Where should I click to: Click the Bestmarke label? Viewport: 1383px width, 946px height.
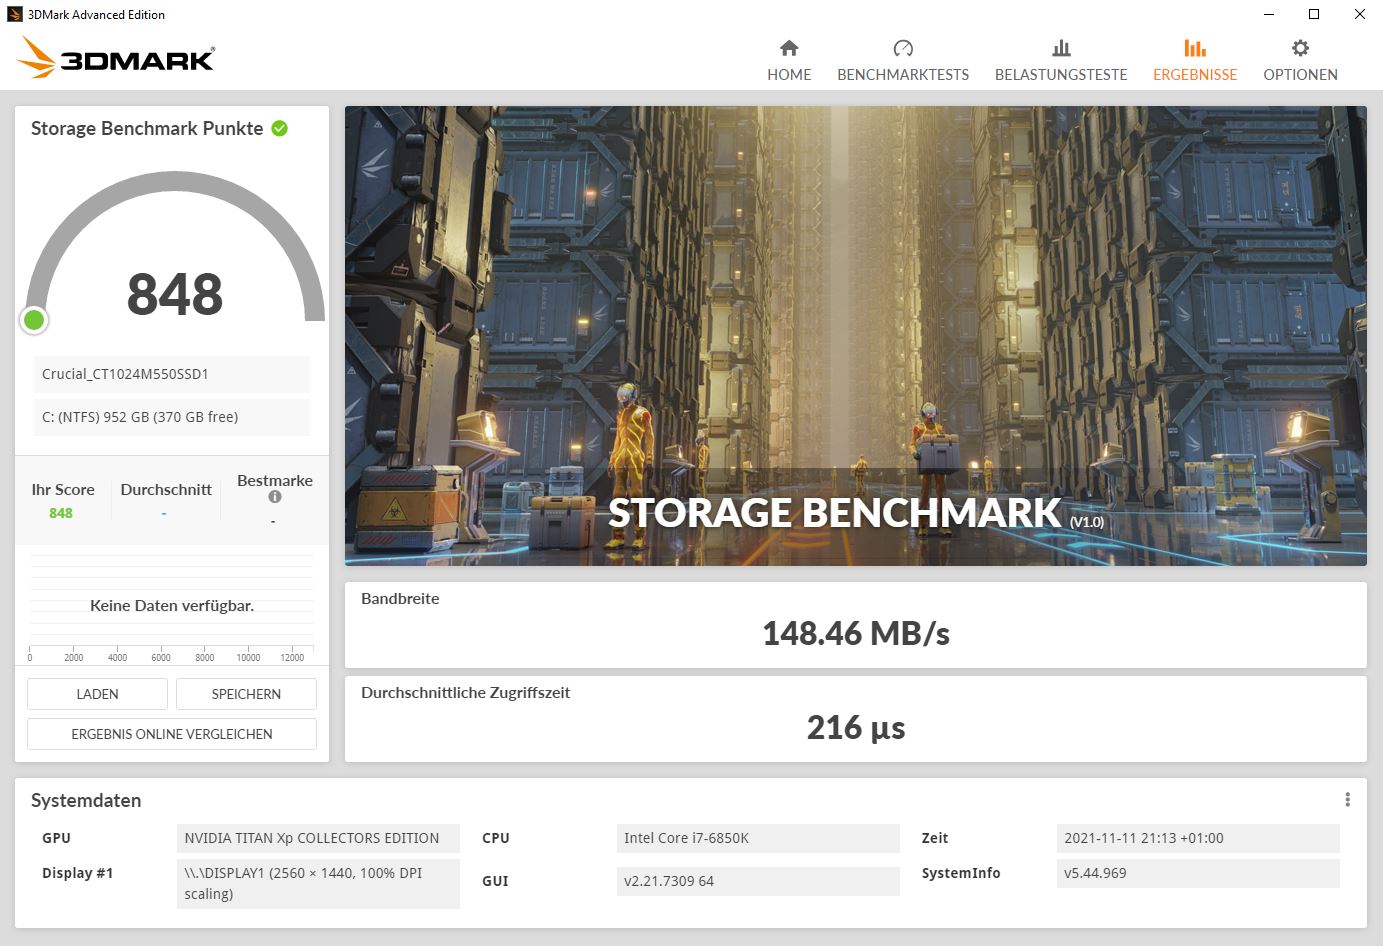275,480
